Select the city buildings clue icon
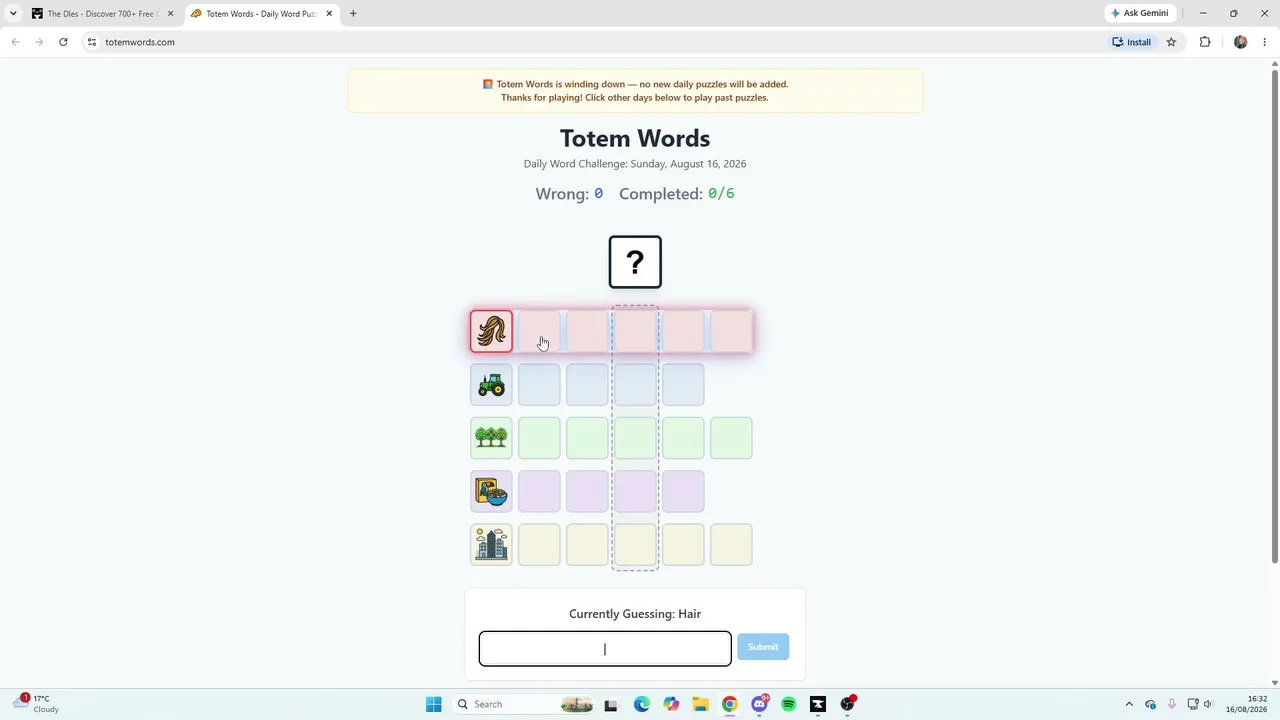1280x720 pixels. 491,544
